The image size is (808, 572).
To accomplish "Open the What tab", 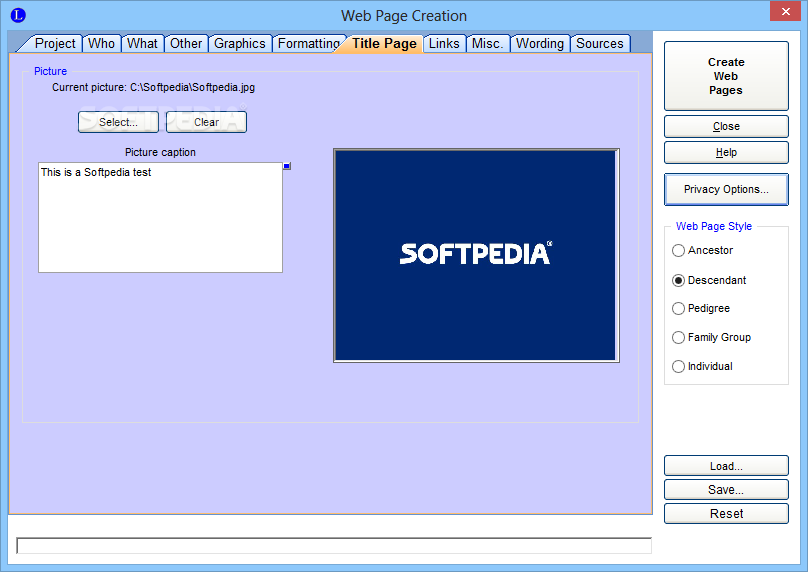I will point(142,43).
